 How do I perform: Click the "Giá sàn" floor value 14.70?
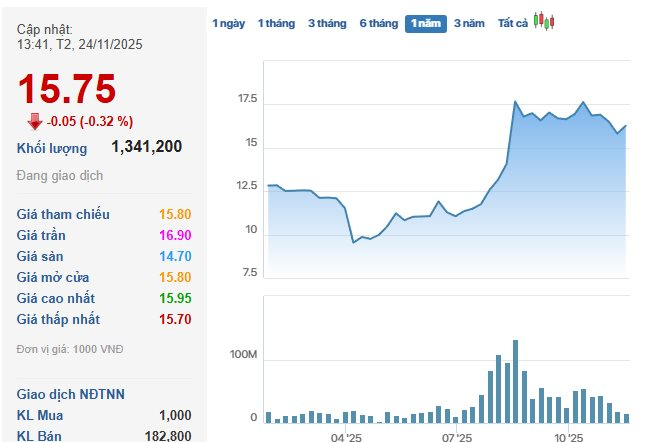click(174, 256)
